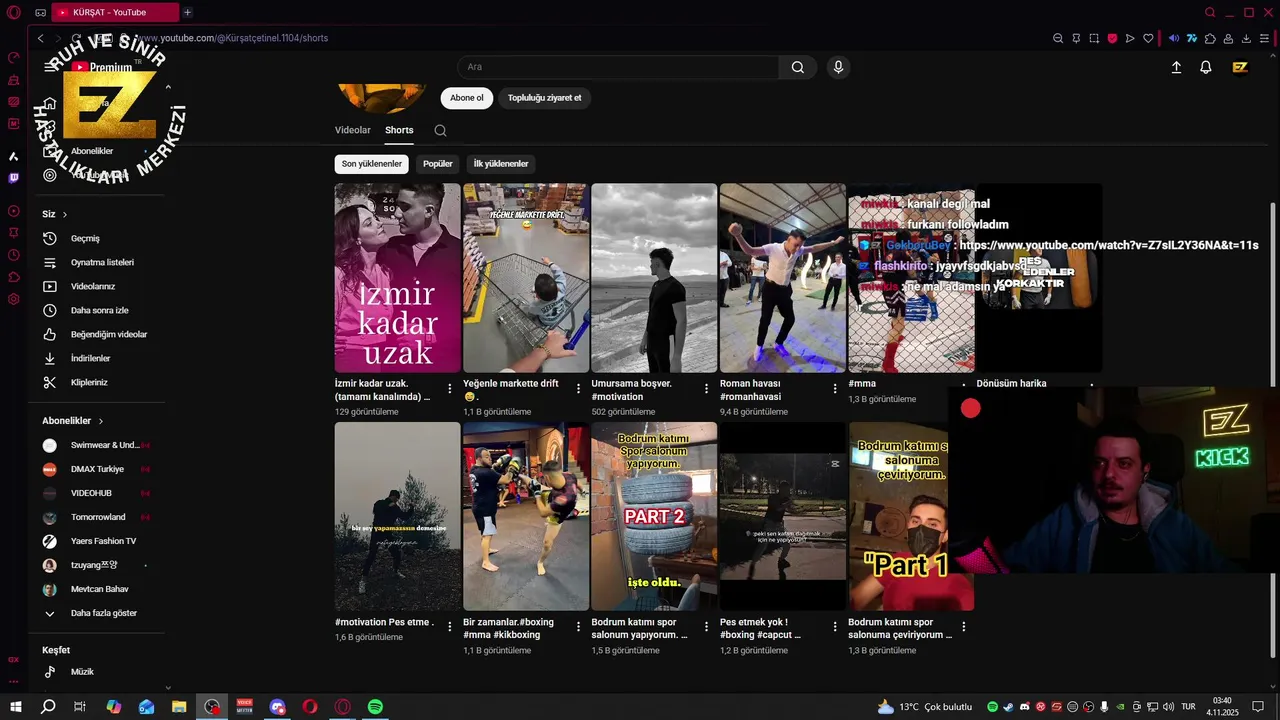Open options menu for 'İzmir kadar uzak' short
The width and height of the screenshot is (1280, 720).
pos(449,389)
